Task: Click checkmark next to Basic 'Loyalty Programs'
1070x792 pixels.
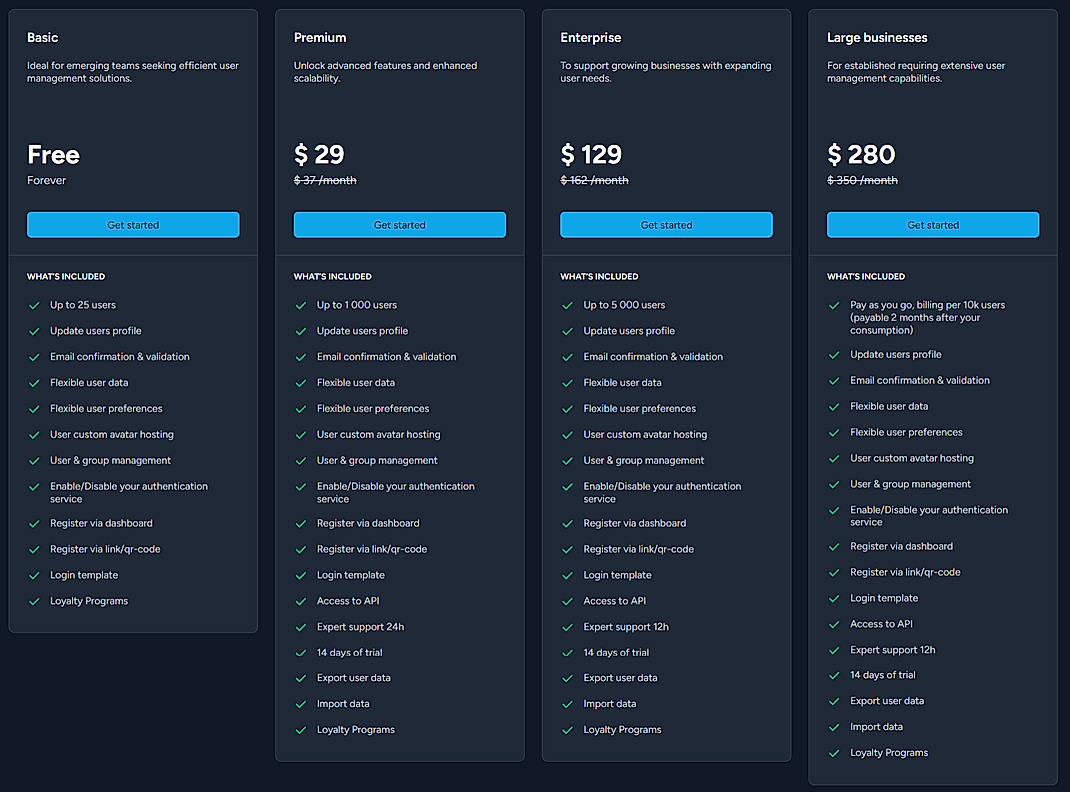Action: (33, 602)
